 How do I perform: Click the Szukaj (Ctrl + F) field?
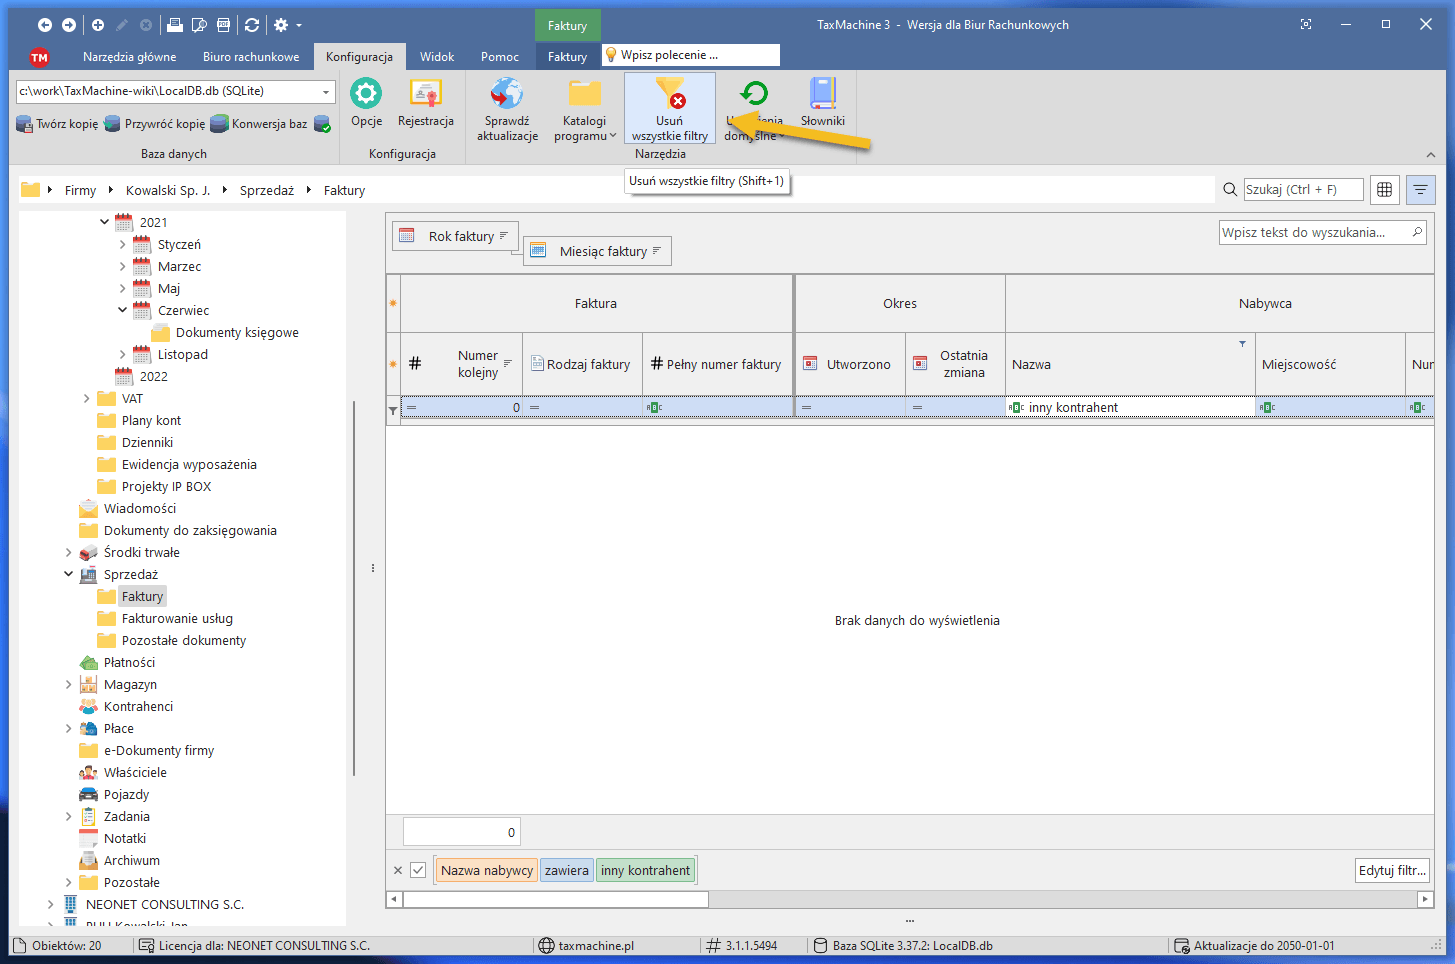tap(1302, 189)
